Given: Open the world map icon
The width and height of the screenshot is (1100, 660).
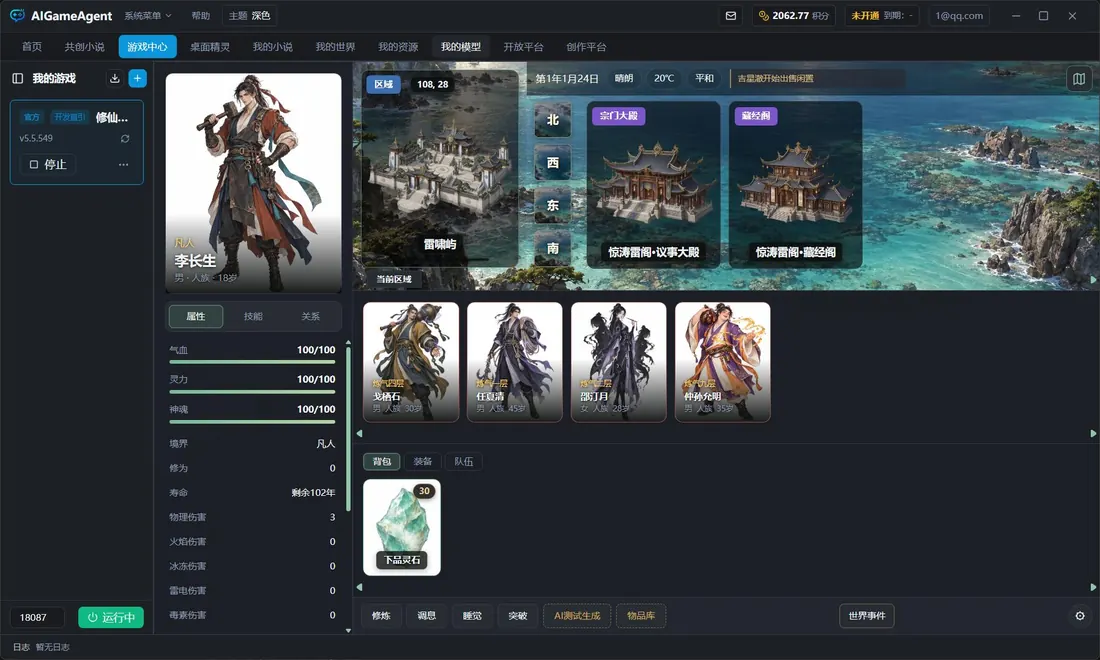Looking at the screenshot, I should click(x=1079, y=79).
